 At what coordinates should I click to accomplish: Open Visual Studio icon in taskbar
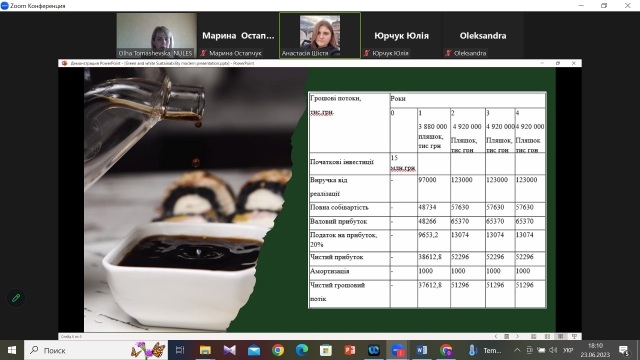(x=229, y=350)
